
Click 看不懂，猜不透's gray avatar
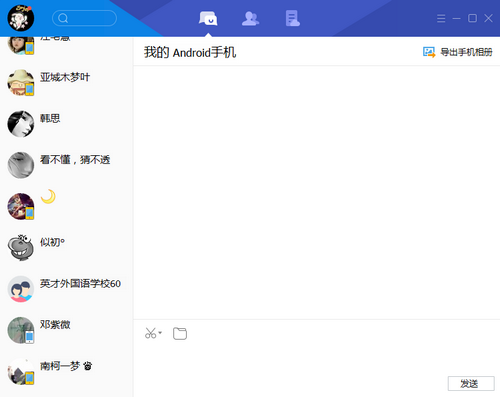[21, 165]
